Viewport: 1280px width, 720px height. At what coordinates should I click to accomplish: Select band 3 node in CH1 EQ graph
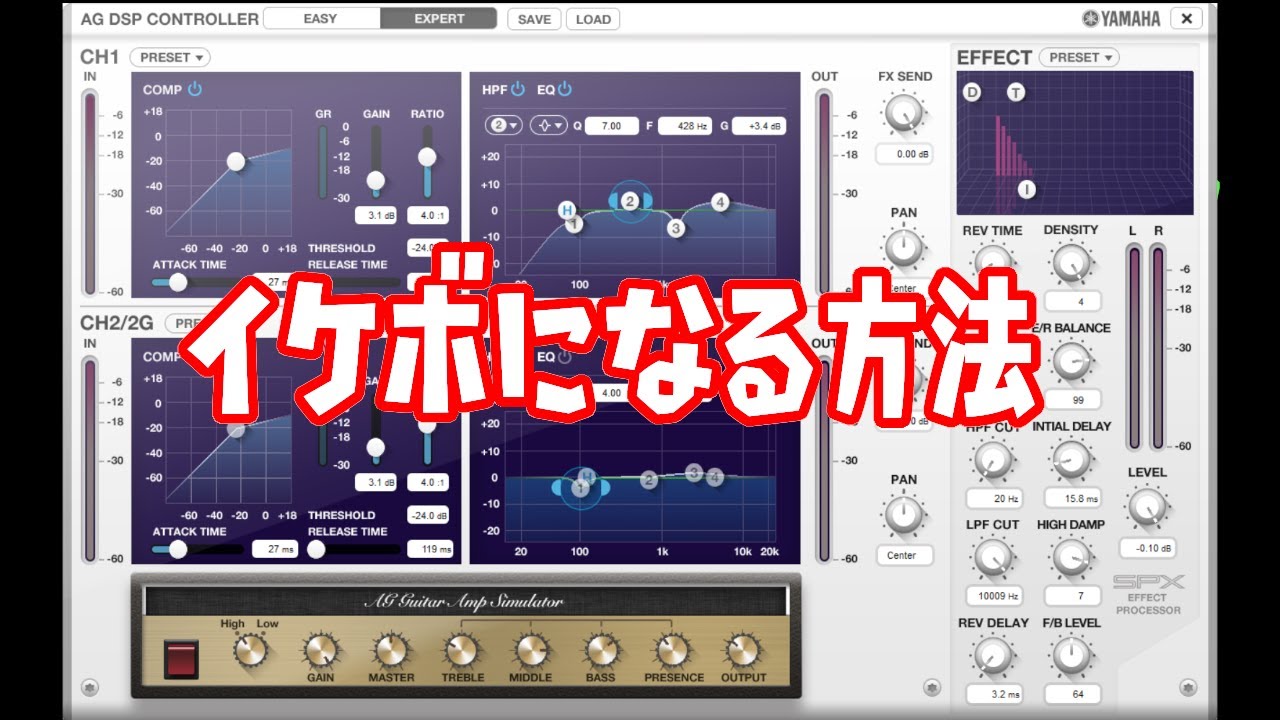(x=676, y=228)
